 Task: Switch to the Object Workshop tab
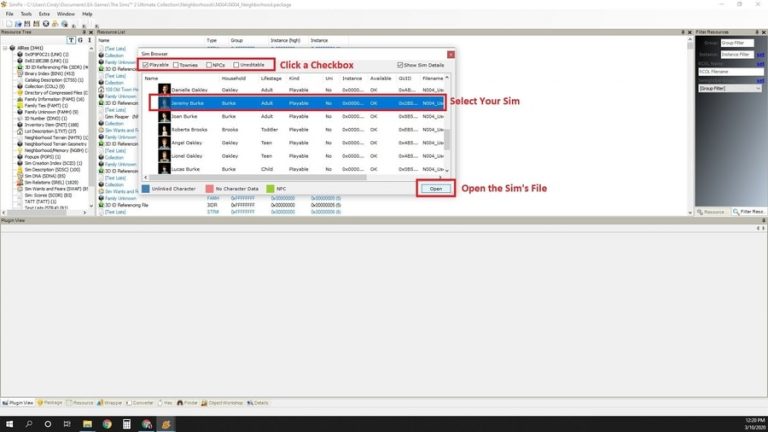(225, 403)
